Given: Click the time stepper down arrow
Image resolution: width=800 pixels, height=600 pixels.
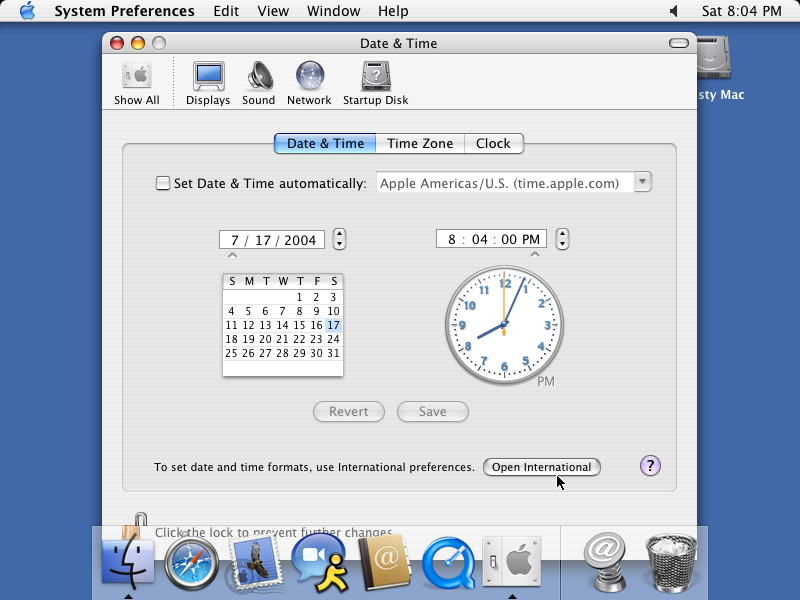Looking at the screenshot, I should [x=562, y=243].
